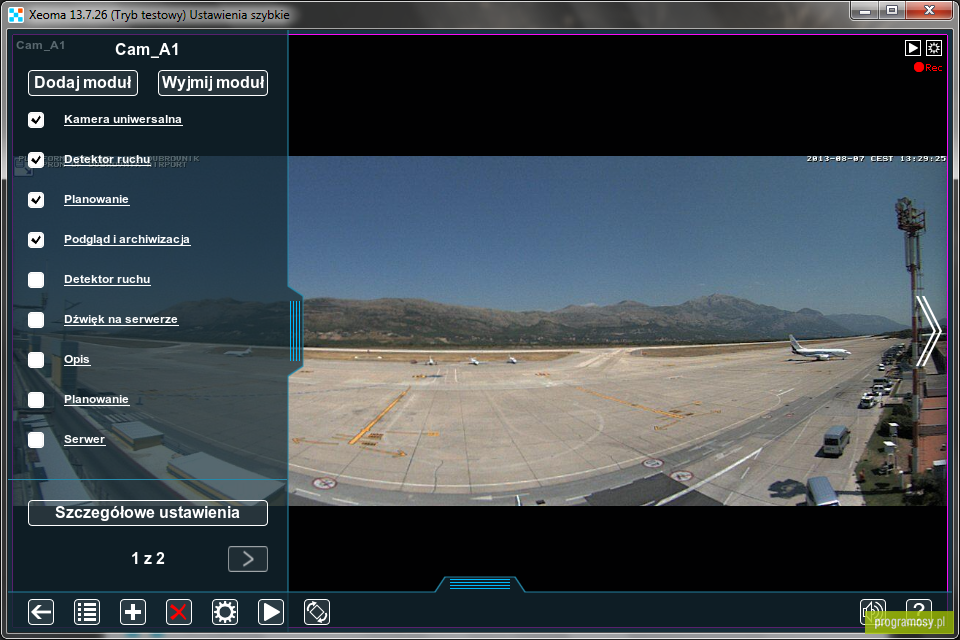Click Dodaj moduł button

click(x=83, y=83)
